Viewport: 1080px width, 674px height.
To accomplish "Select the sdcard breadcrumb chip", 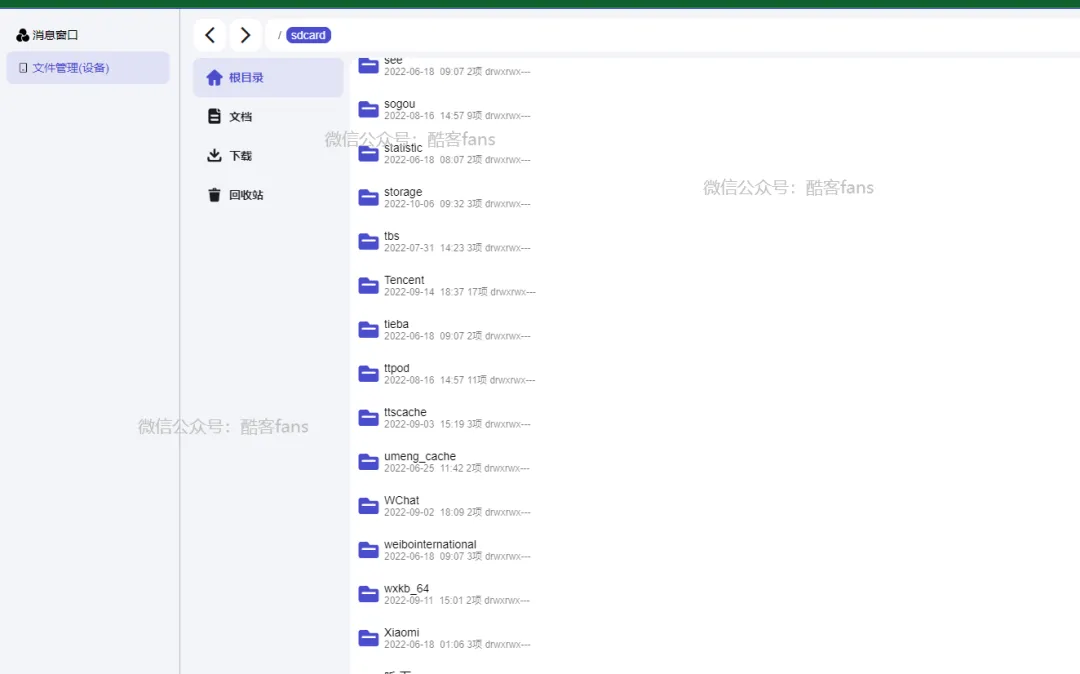I will click(308, 35).
